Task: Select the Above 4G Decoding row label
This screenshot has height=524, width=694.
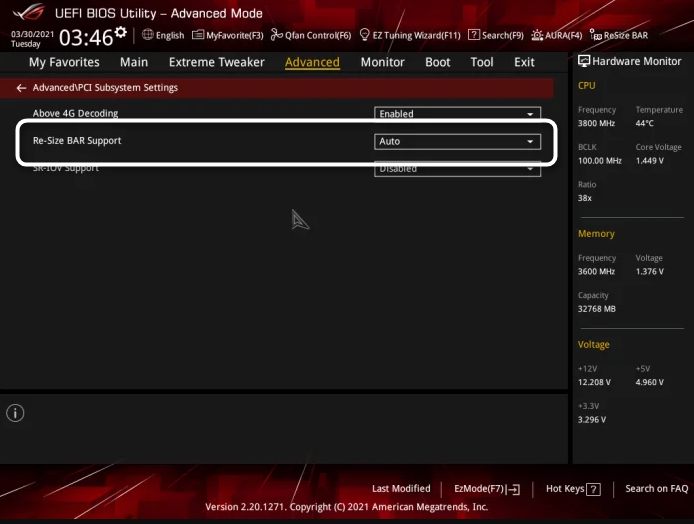Action: click(x=75, y=113)
